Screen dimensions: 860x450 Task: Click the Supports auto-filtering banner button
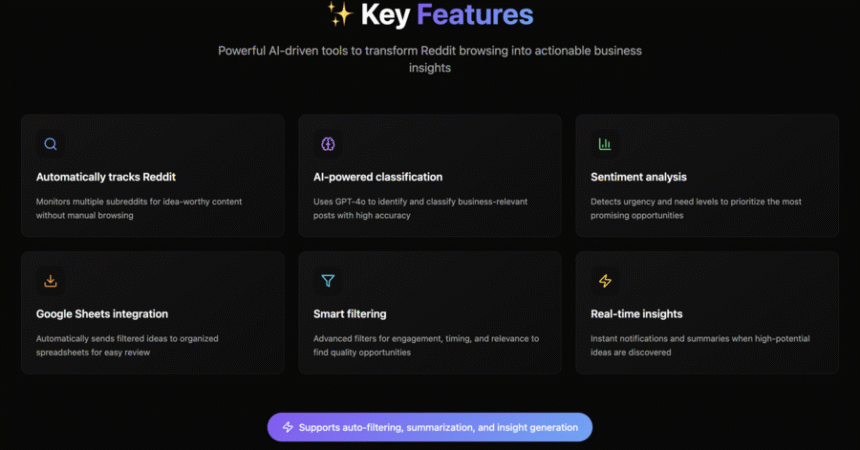[430, 427]
